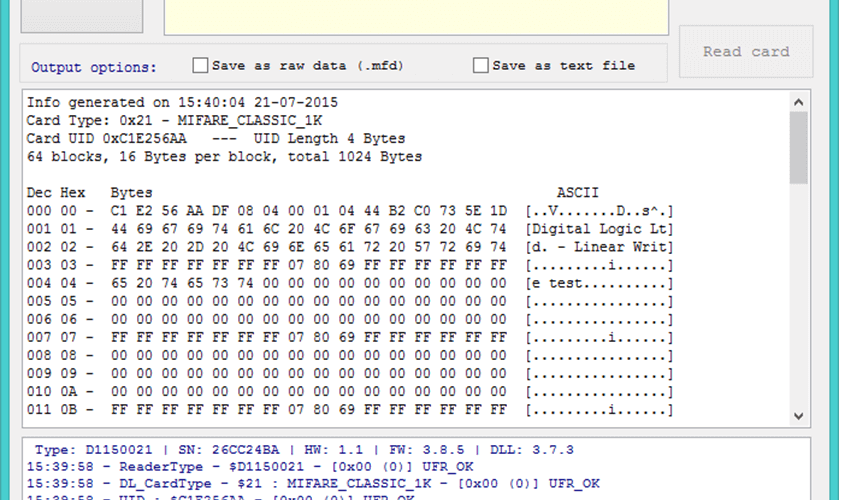Click the dump panel's vertical scrollbar thumb
The height and width of the screenshot is (500, 847).
click(798, 147)
